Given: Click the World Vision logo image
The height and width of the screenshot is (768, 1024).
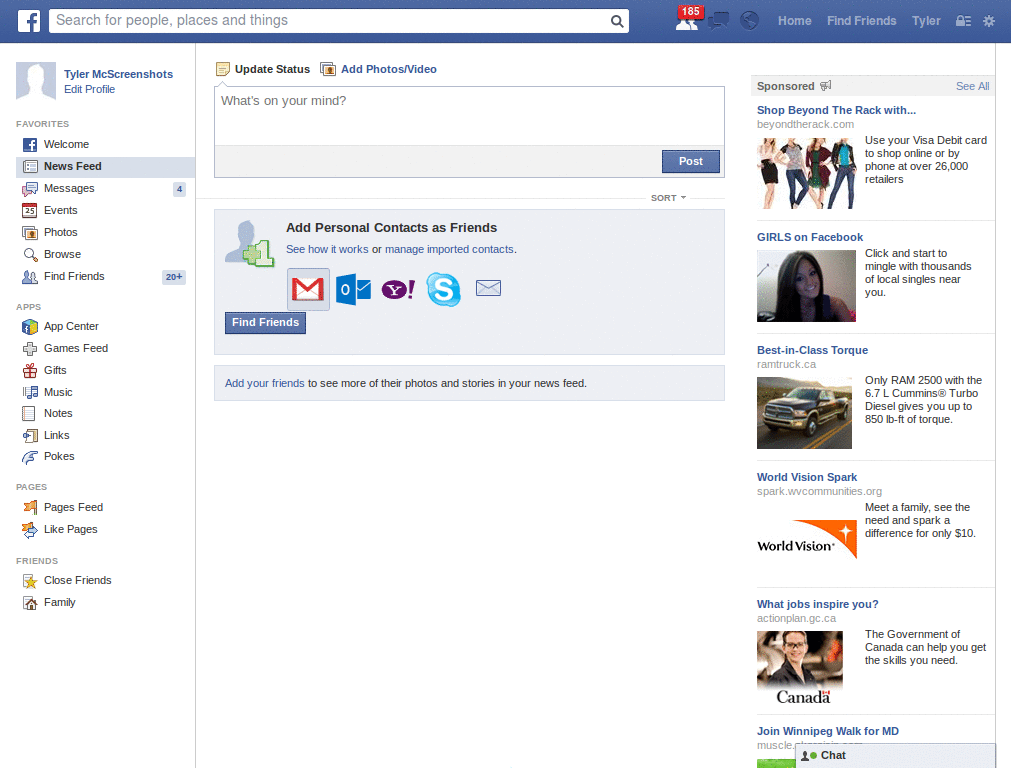Looking at the screenshot, I should [807, 539].
